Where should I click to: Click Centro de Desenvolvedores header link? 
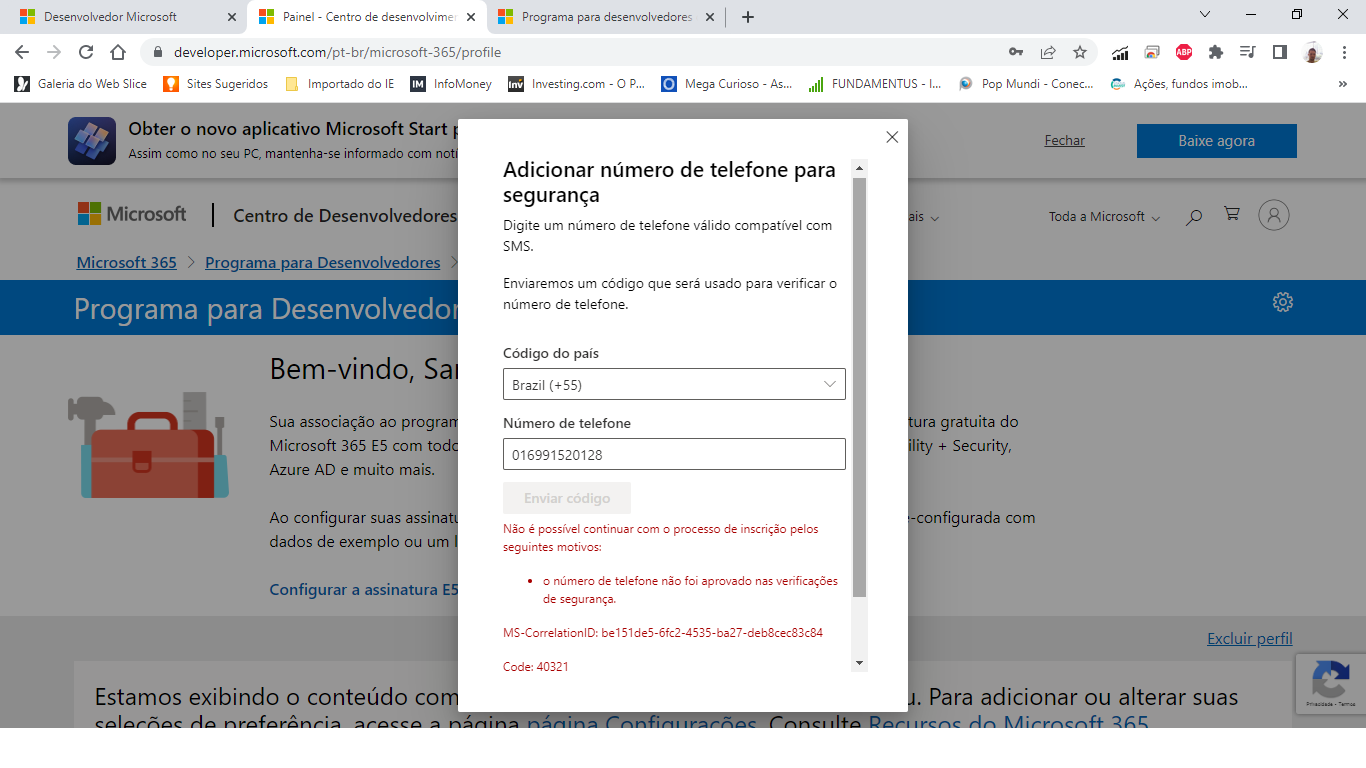(x=345, y=216)
